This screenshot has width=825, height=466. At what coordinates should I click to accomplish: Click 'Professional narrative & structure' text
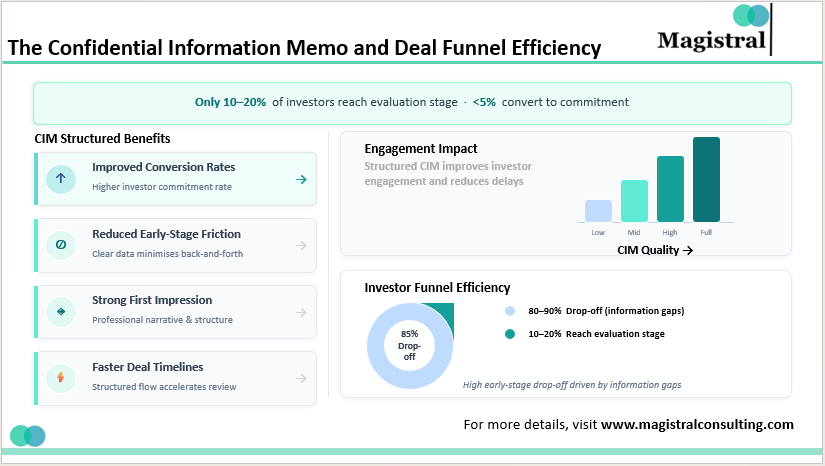[x=162, y=320]
